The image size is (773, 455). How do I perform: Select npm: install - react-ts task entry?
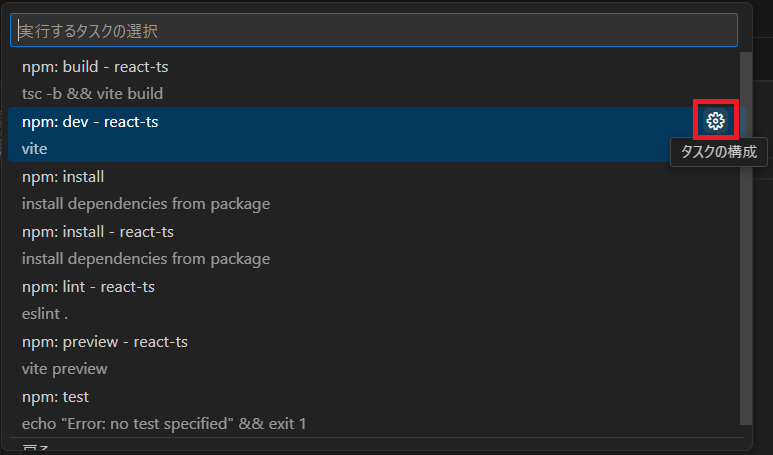(98, 232)
